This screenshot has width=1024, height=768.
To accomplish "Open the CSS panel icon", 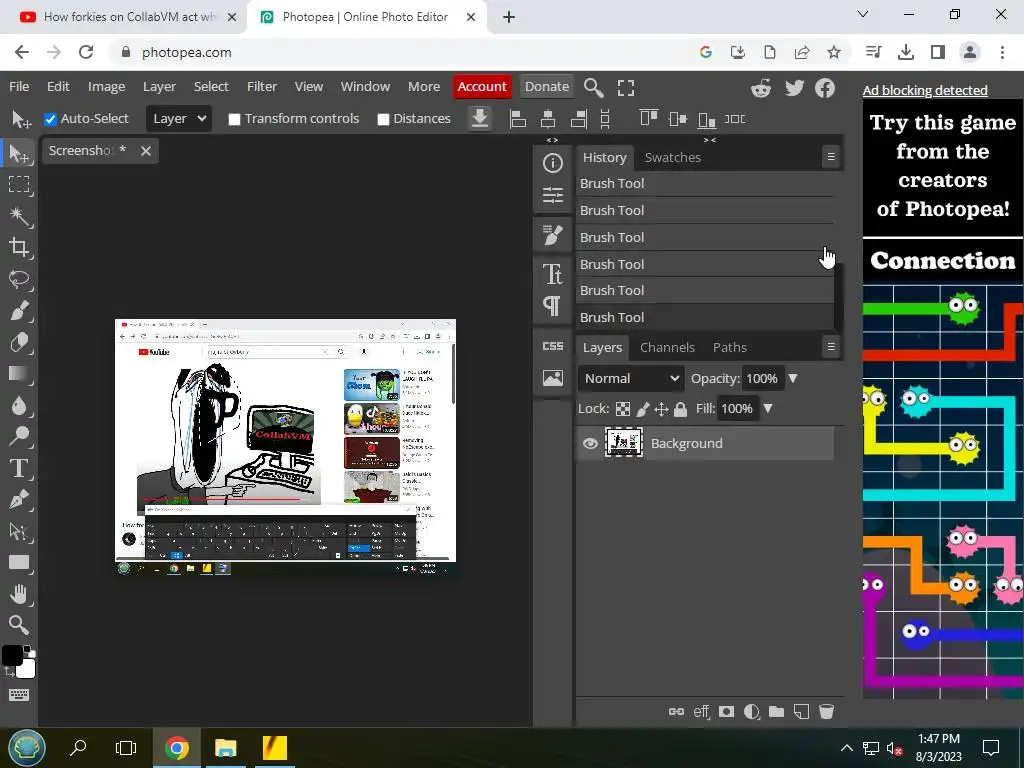I will (x=552, y=346).
